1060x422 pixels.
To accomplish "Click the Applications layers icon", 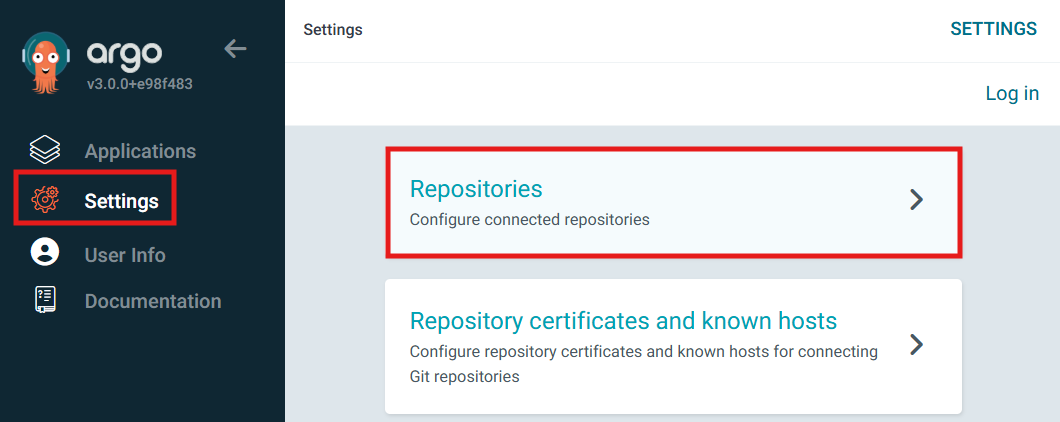I will coord(45,150).
